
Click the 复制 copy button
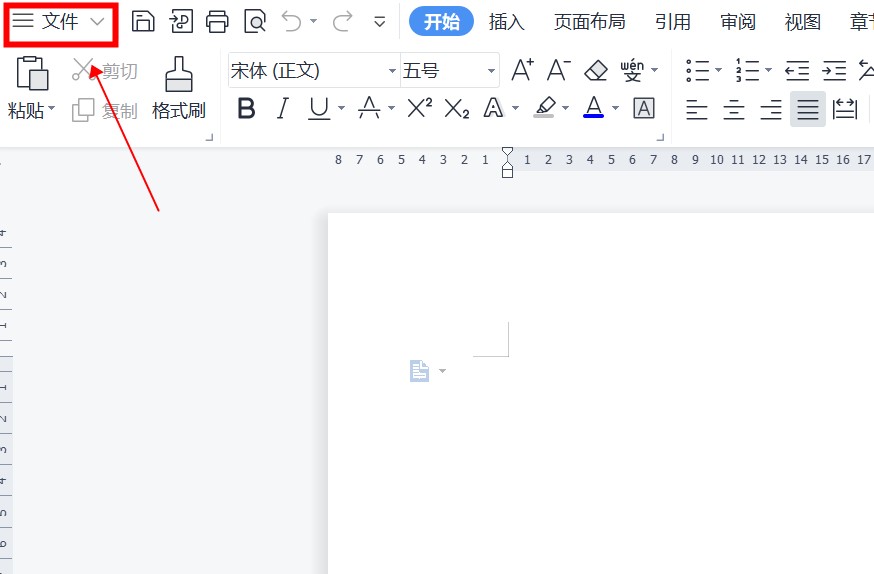tap(105, 110)
